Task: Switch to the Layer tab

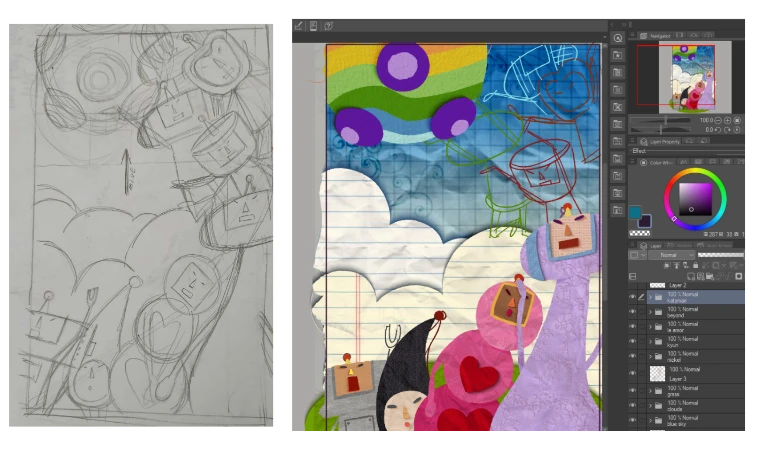Action: [651, 245]
